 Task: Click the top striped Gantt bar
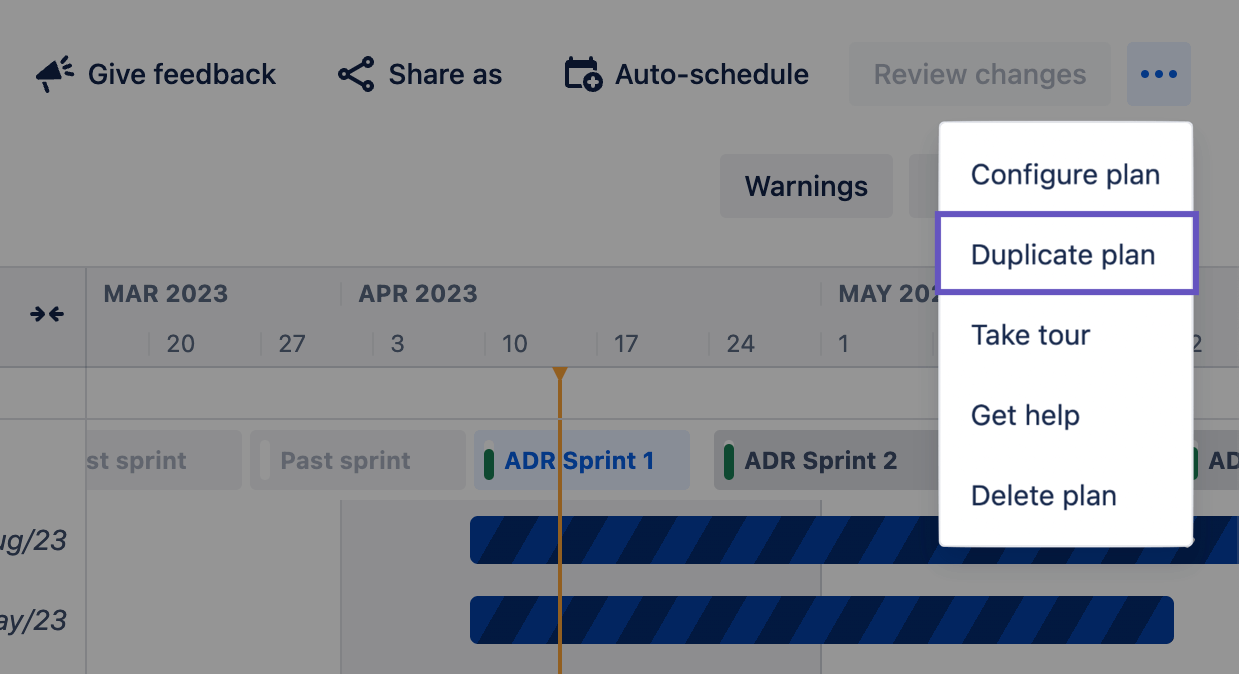[x=700, y=540]
